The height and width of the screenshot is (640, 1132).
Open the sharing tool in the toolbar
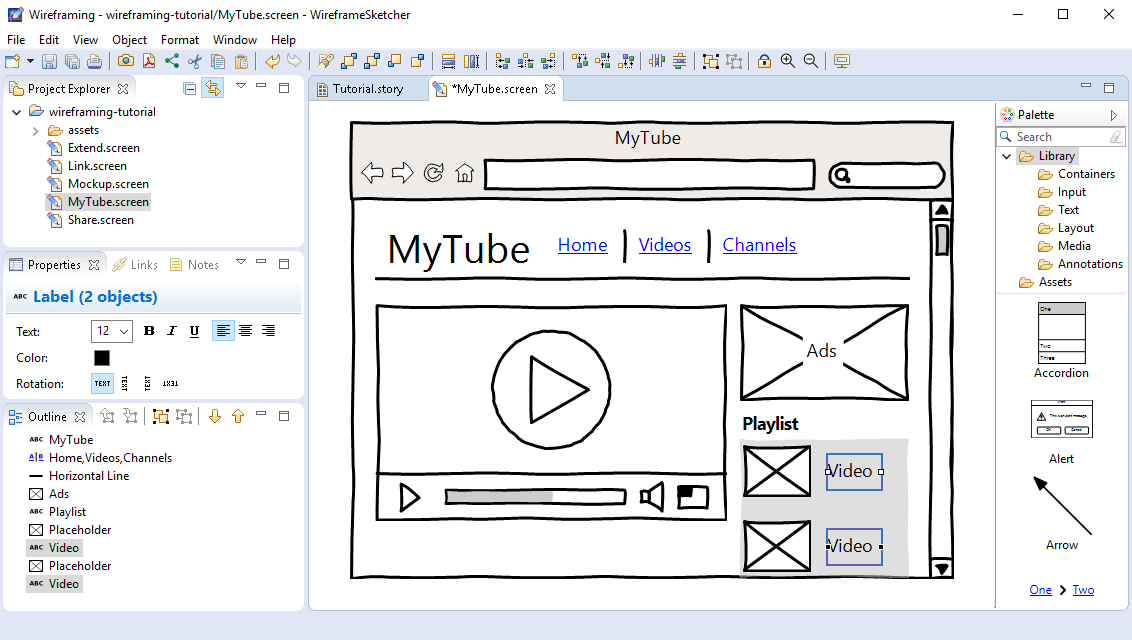point(171,60)
